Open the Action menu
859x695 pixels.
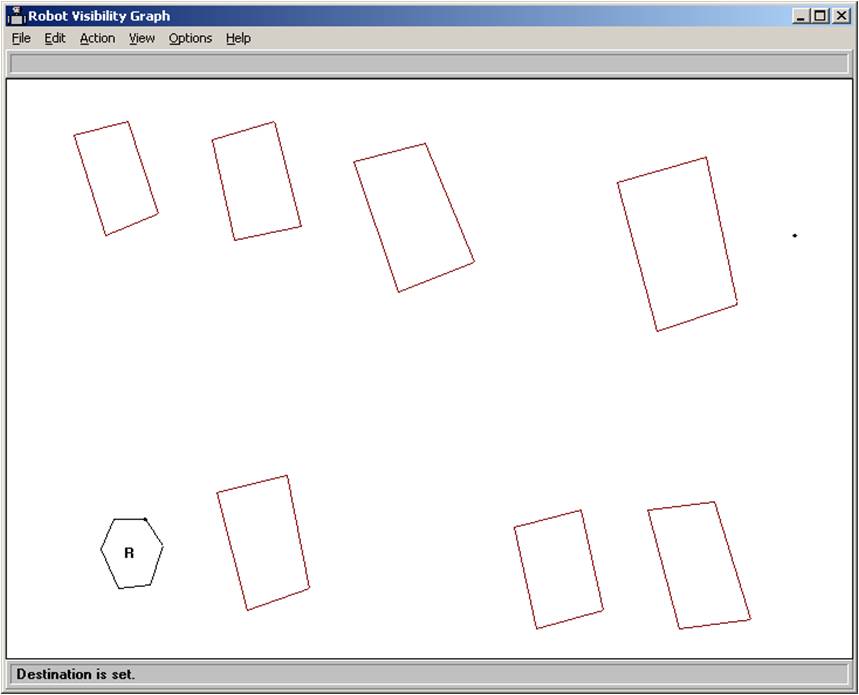tap(98, 38)
